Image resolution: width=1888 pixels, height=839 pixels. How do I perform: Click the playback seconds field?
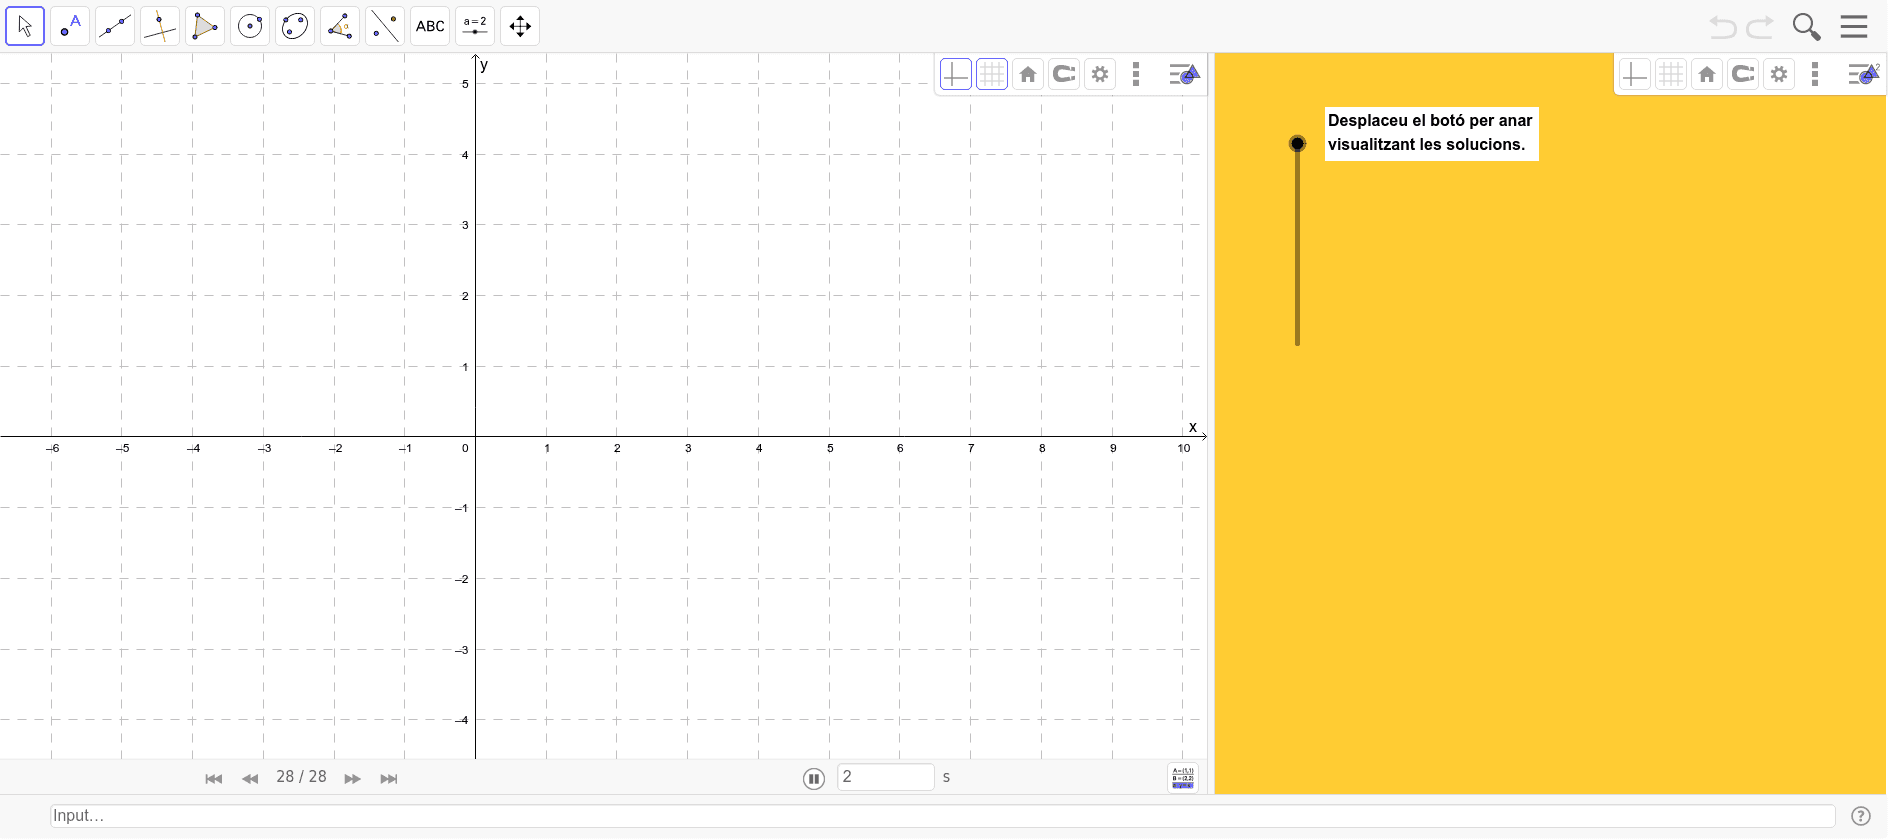(x=886, y=777)
